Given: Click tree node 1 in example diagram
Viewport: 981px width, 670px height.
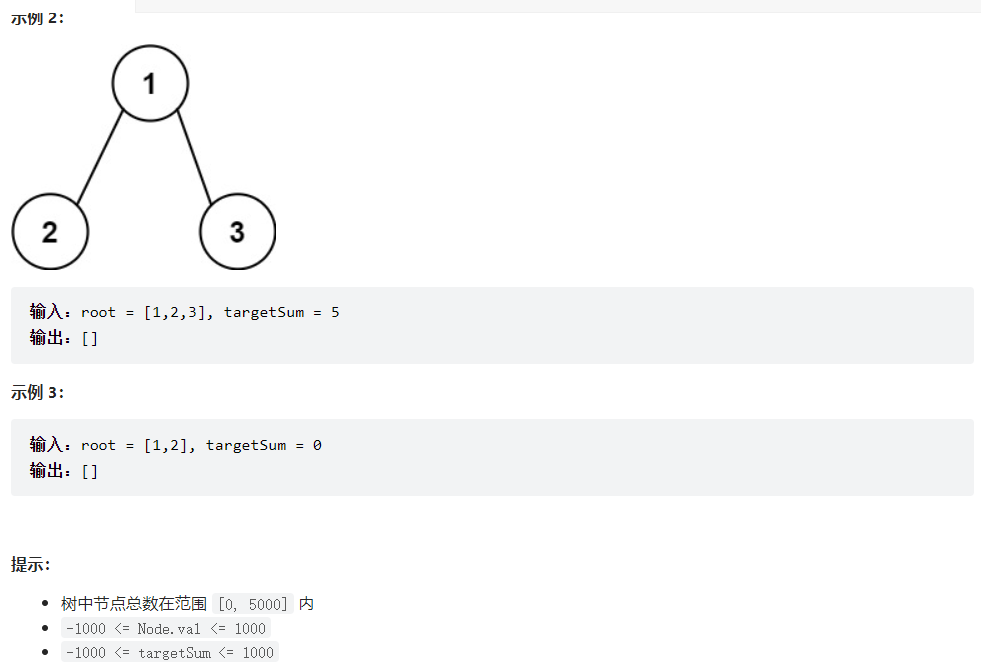Looking at the screenshot, I should [150, 84].
